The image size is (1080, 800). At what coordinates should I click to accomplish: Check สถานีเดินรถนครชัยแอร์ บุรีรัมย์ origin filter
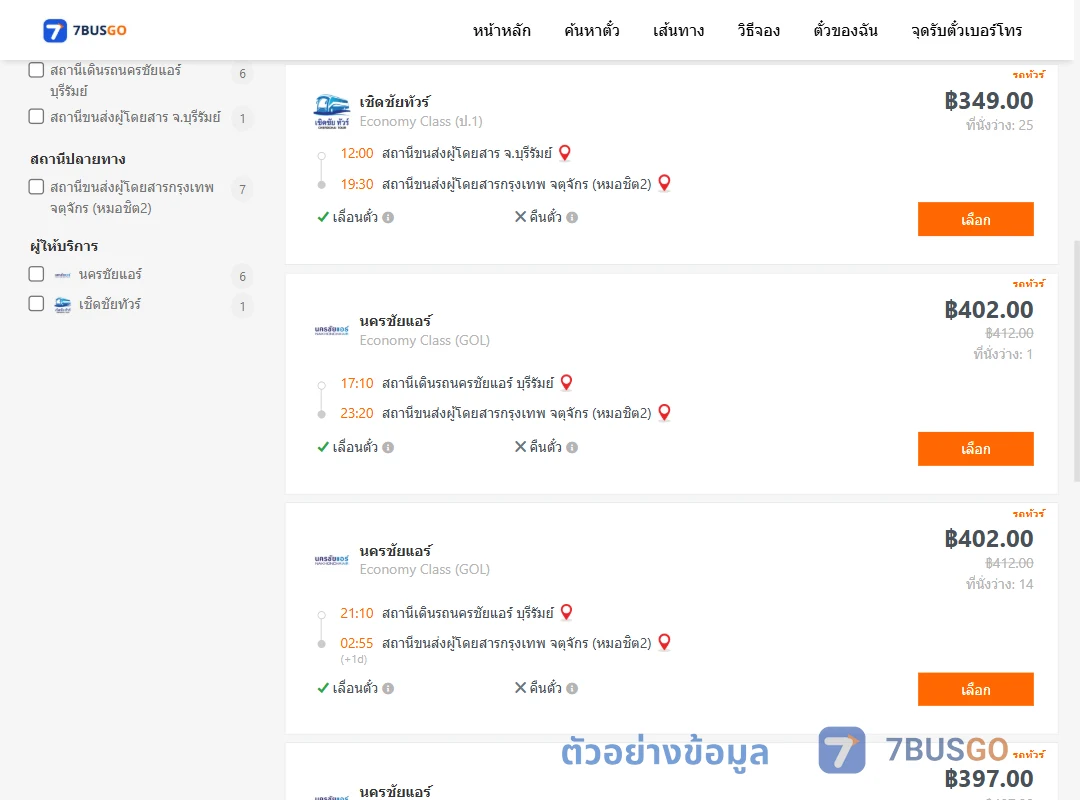coord(37,70)
